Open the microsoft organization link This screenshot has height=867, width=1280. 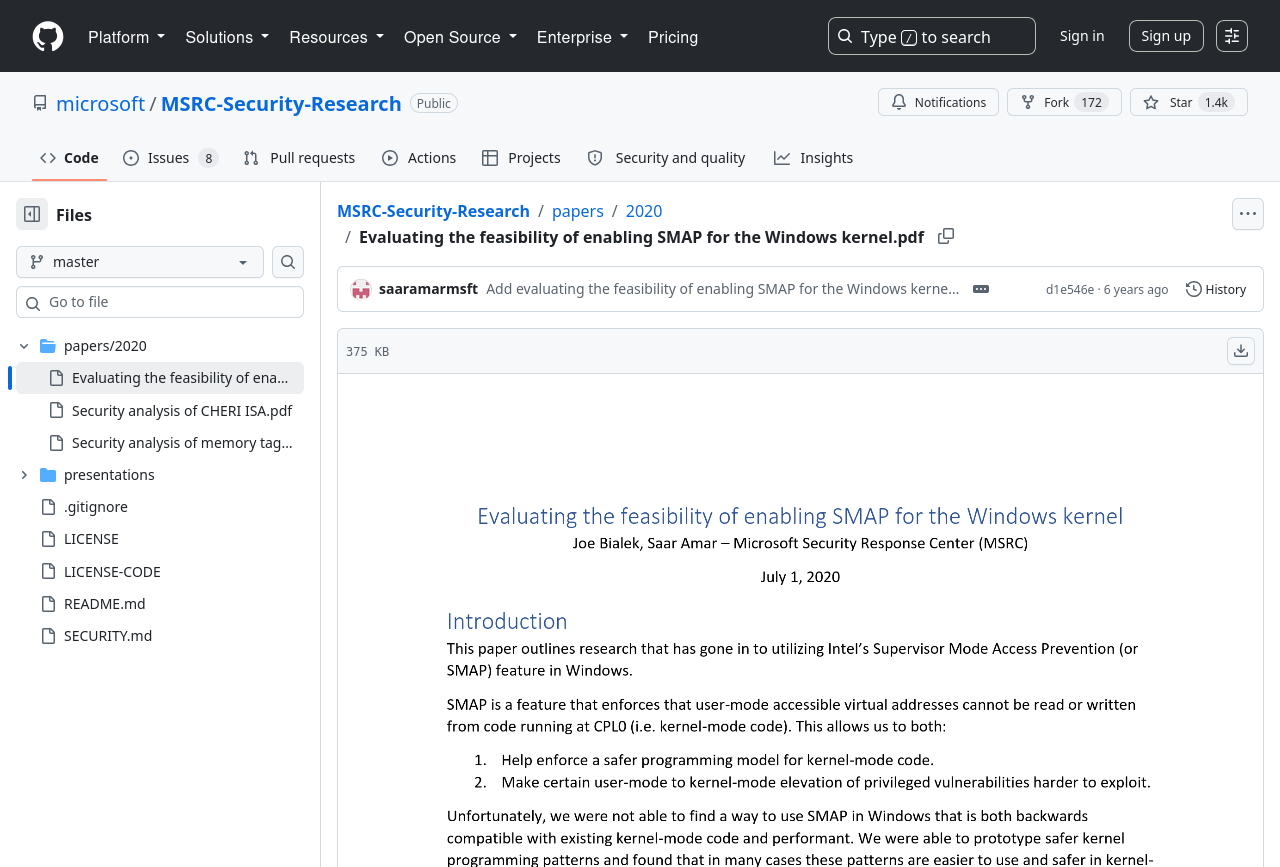tap(101, 103)
